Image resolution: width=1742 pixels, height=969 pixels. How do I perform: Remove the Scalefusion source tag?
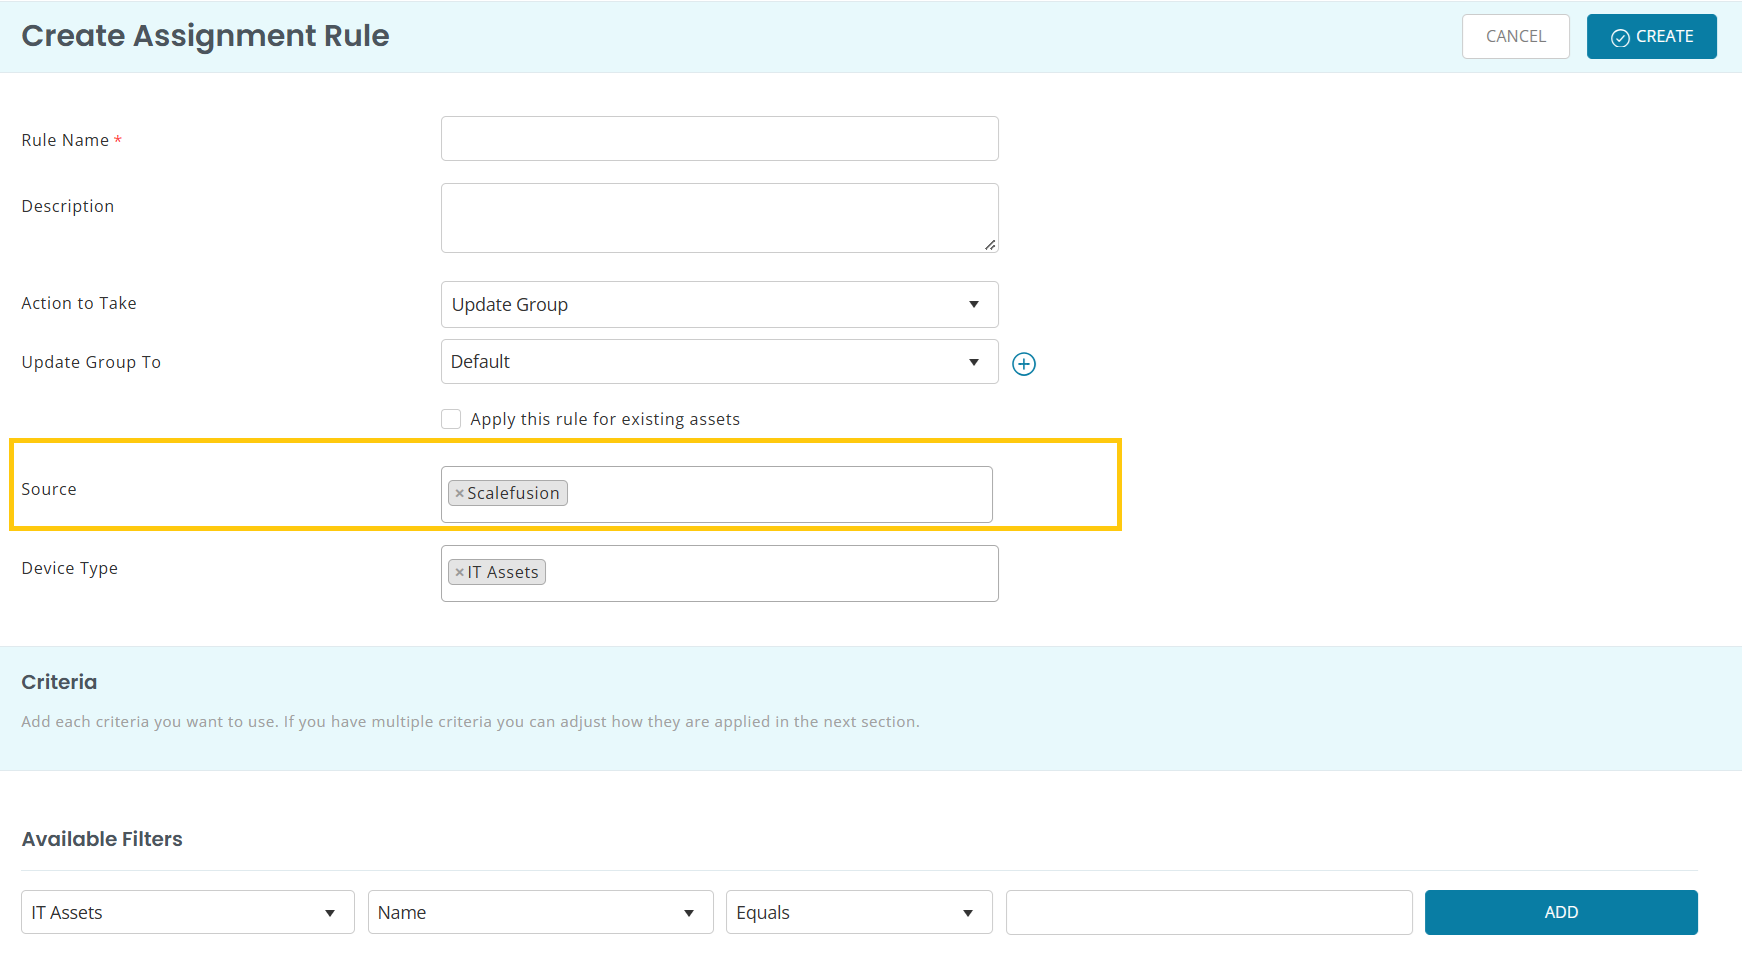(x=459, y=493)
